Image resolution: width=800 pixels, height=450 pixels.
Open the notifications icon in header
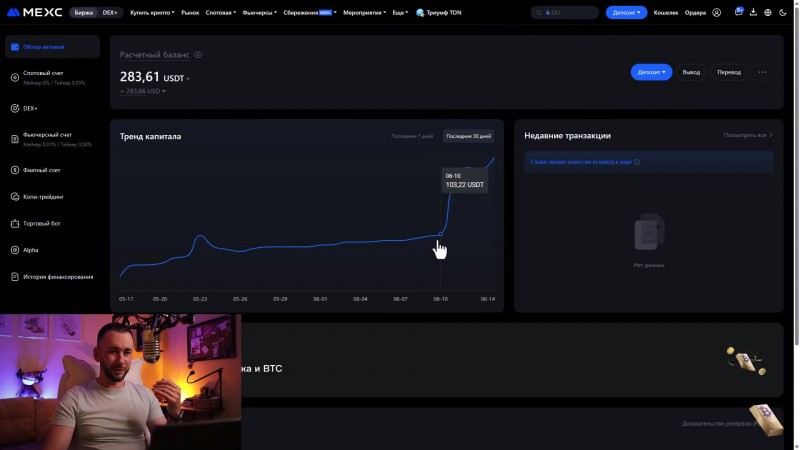[738, 12]
